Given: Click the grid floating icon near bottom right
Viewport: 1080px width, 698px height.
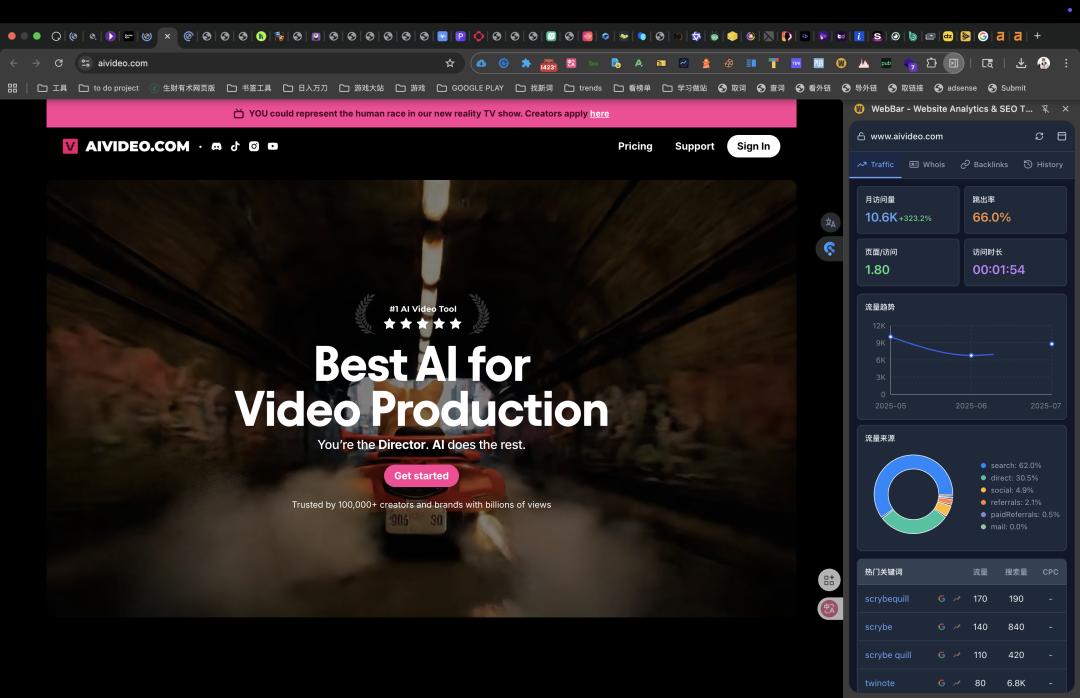Looking at the screenshot, I should pos(829,580).
